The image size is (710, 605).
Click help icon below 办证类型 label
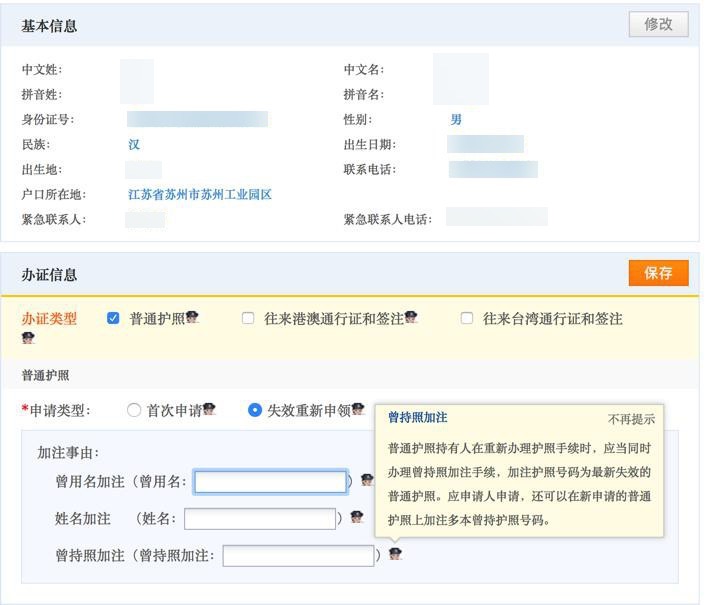tap(28, 338)
